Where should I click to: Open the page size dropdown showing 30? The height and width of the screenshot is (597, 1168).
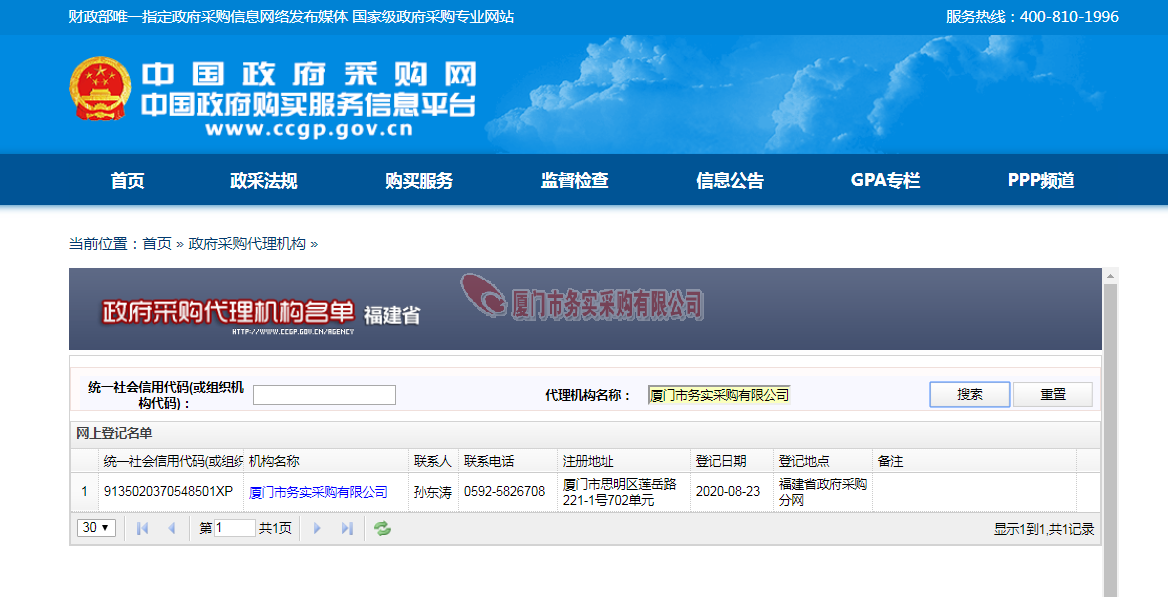click(x=97, y=528)
